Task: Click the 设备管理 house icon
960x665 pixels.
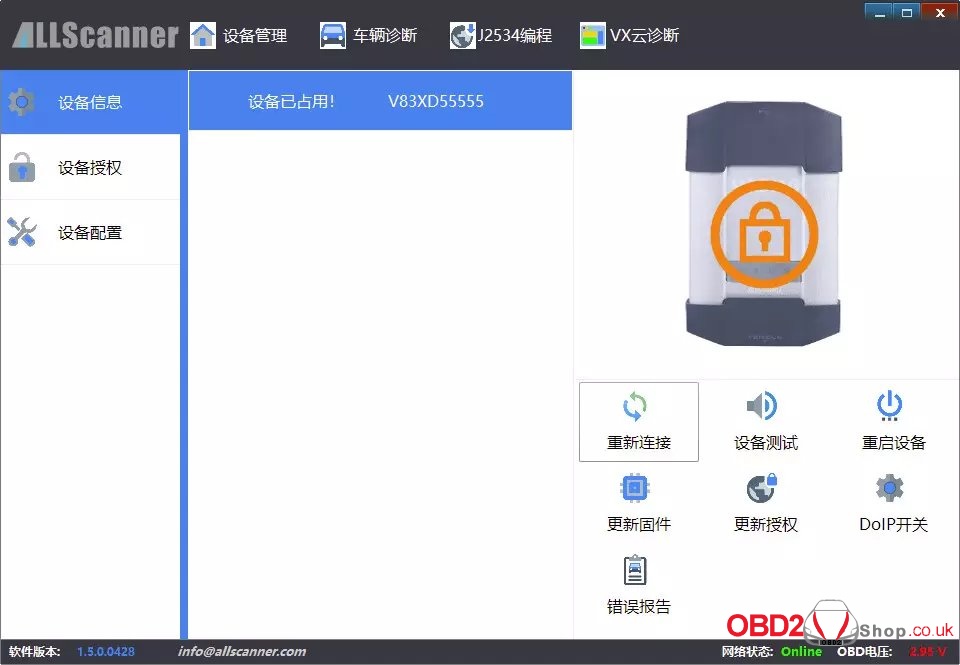Action: click(x=203, y=36)
